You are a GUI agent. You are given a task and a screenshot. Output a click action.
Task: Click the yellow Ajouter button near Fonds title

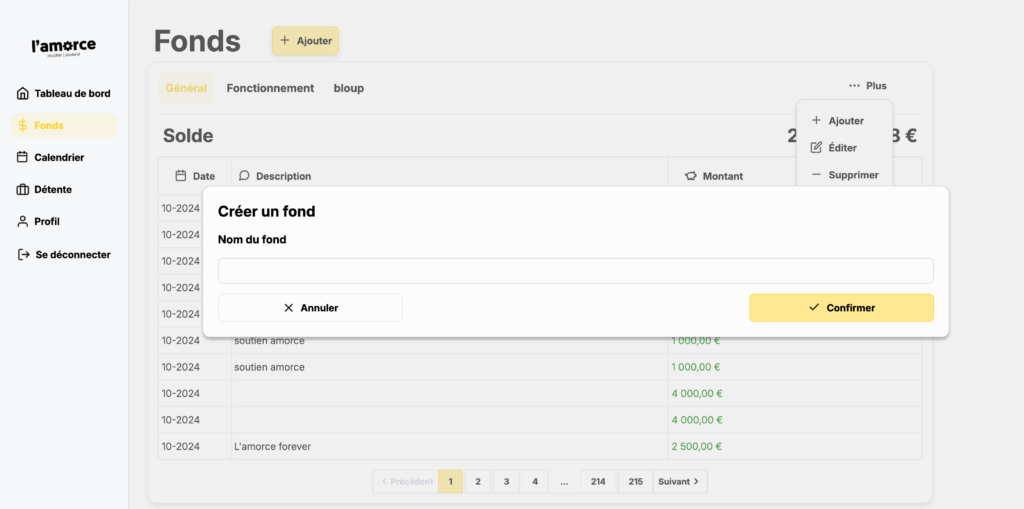click(305, 41)
